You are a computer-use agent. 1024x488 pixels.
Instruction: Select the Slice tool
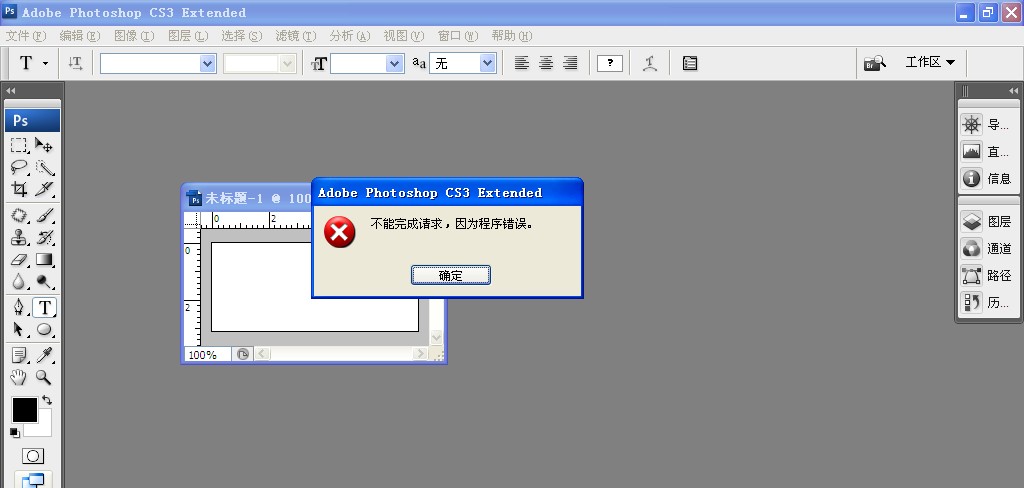[44, 189]
